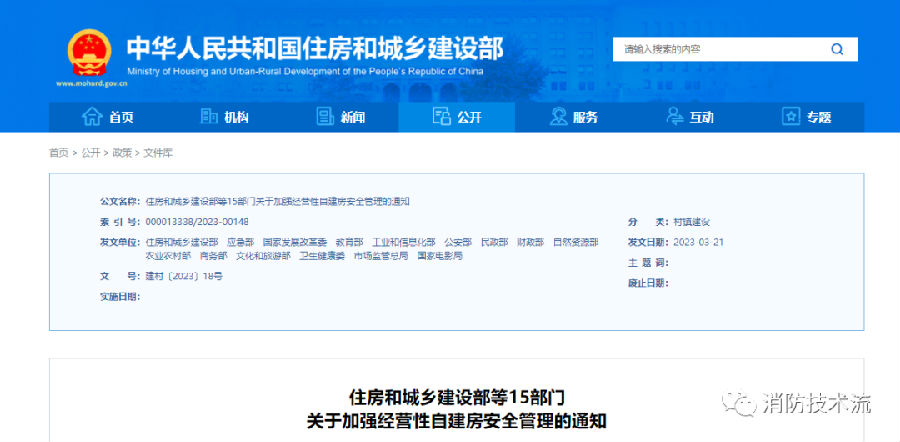Open the 公开 navigation tab
The width and height of the screenshot is (900, 442).
click(x=457, y=117)
